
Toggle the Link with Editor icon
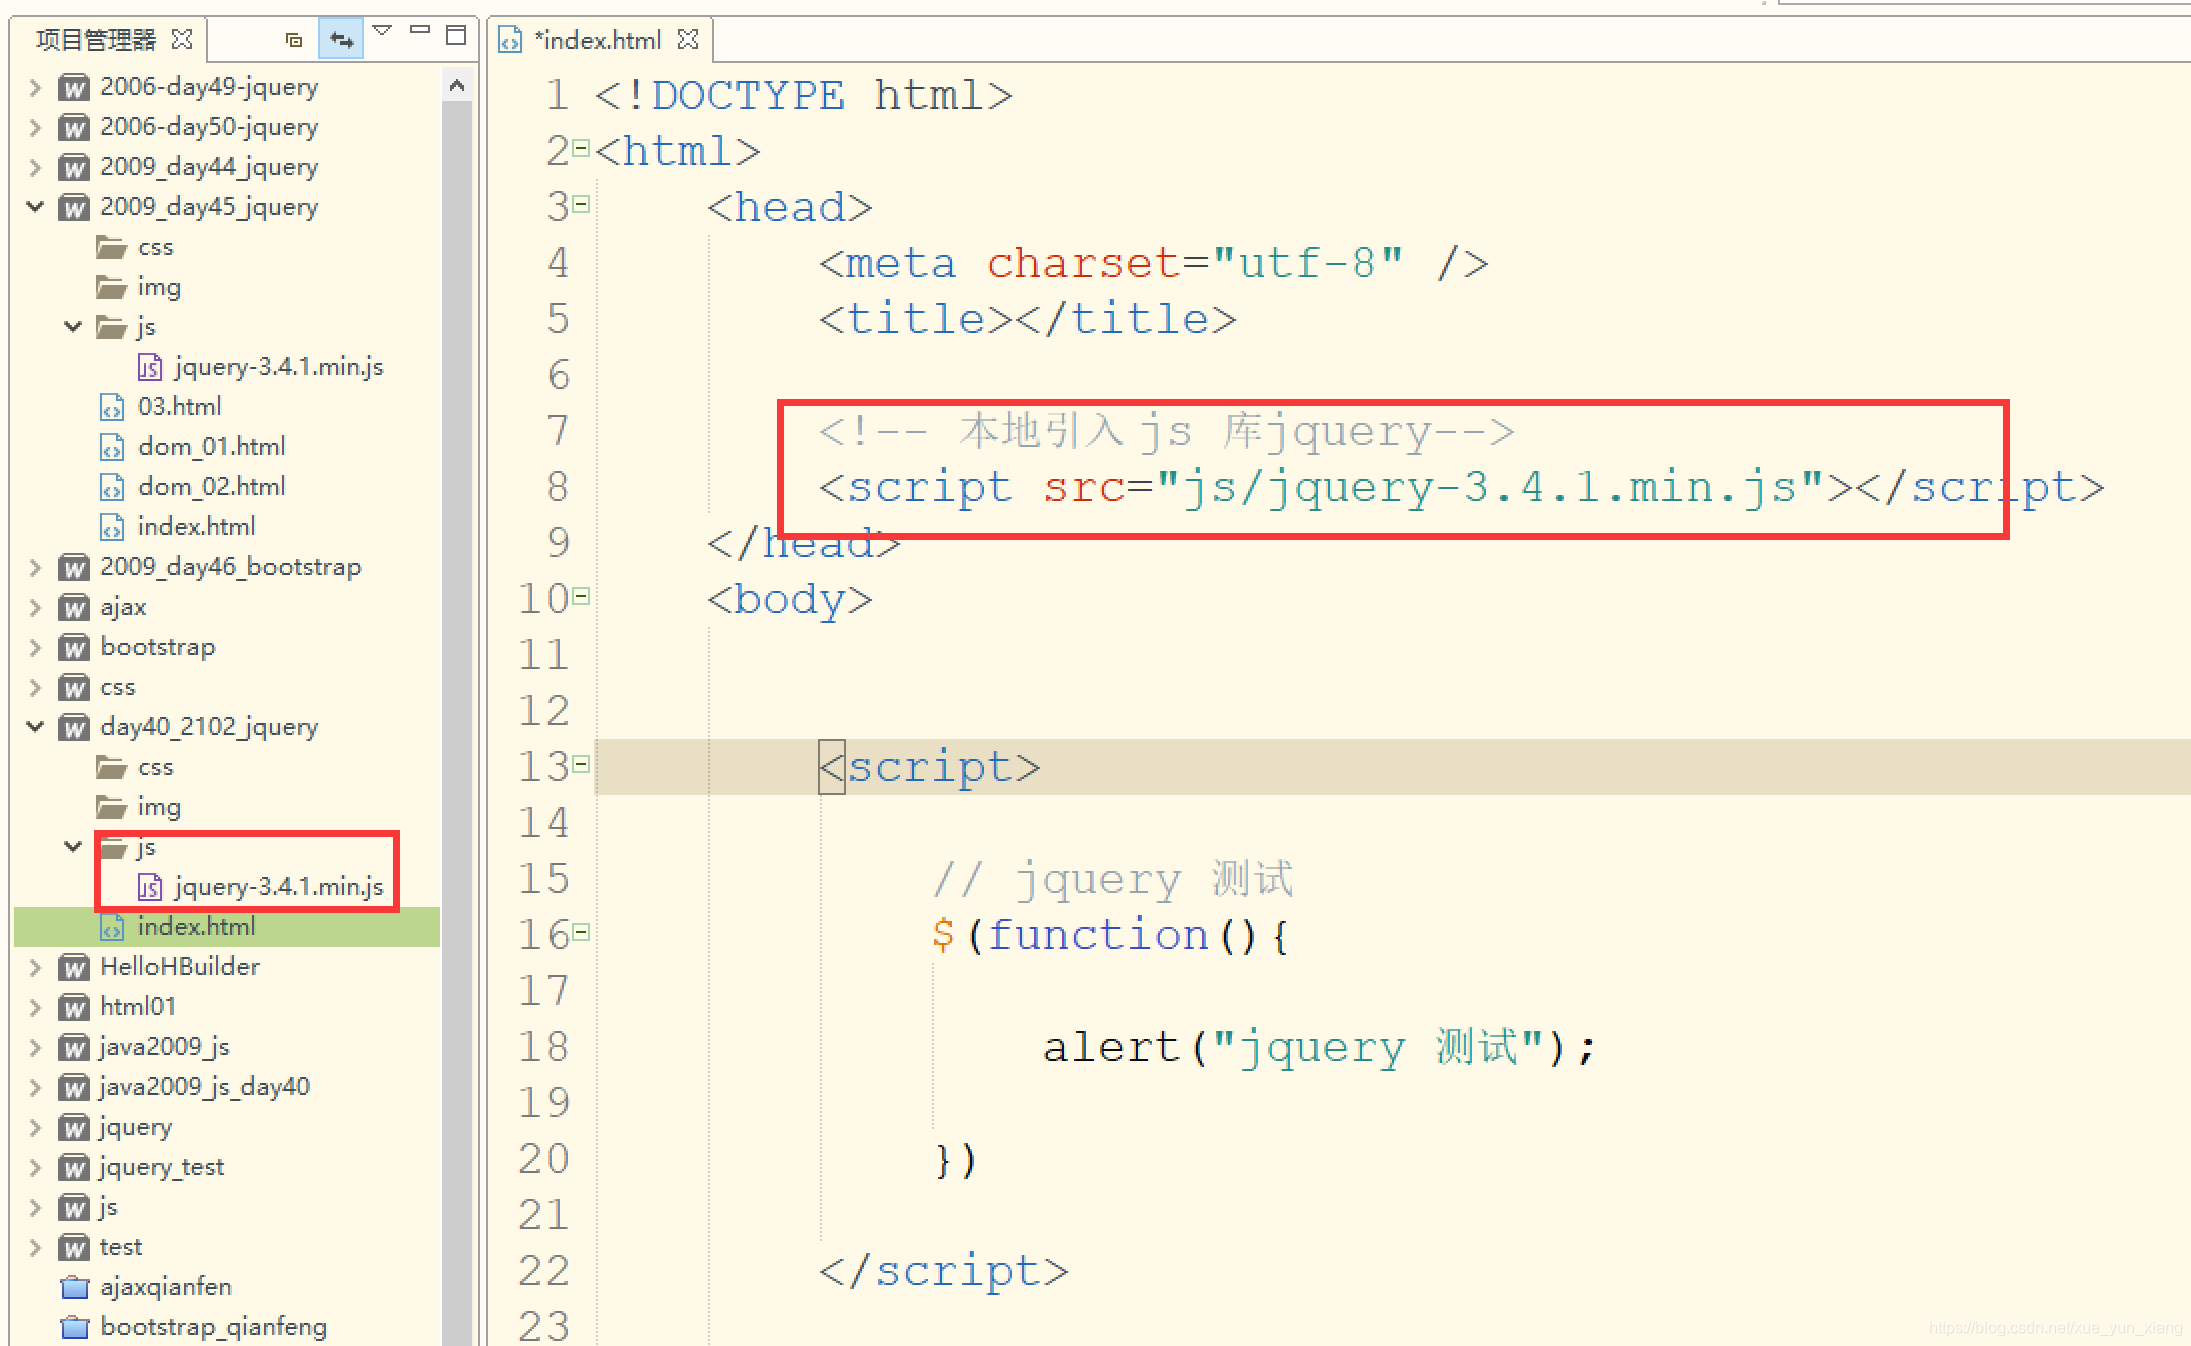point(340,38)
